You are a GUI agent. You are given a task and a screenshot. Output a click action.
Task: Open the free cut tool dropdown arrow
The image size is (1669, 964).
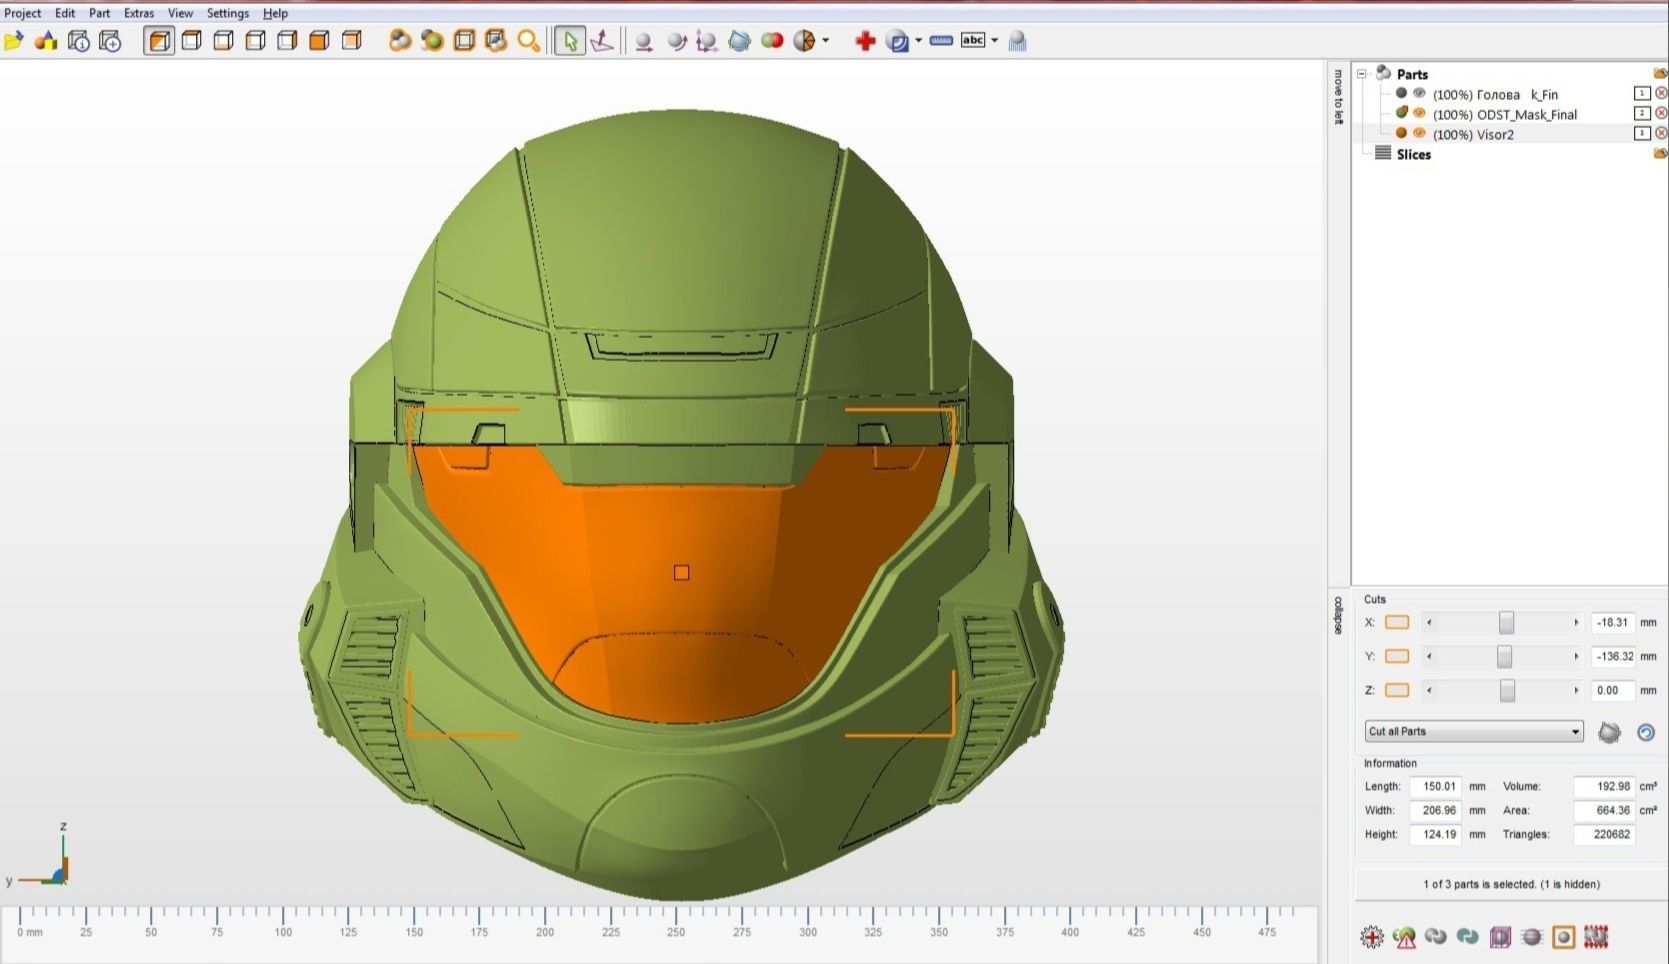click(x=825, y=41)
